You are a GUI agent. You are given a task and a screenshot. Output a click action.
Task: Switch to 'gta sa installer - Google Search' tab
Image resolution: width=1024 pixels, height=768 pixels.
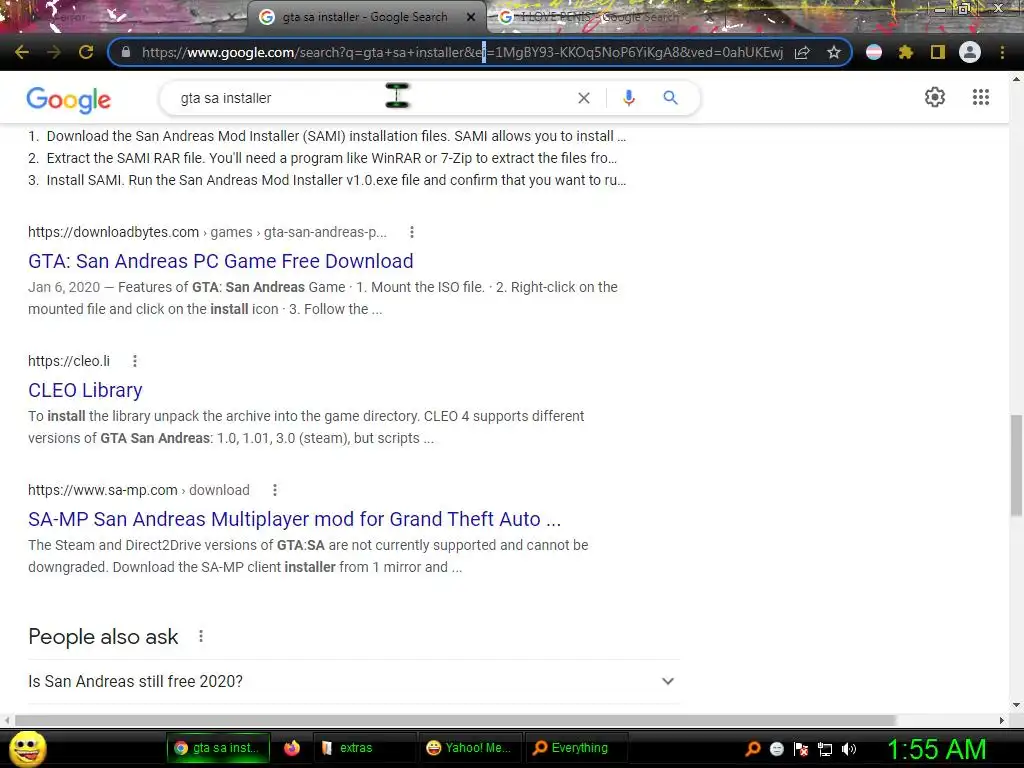click(x=366, y=18)
